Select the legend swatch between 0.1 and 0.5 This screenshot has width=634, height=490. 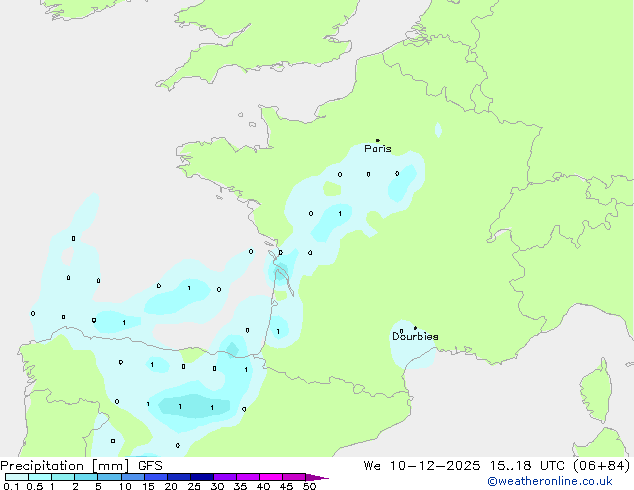(x=17, y=477)
